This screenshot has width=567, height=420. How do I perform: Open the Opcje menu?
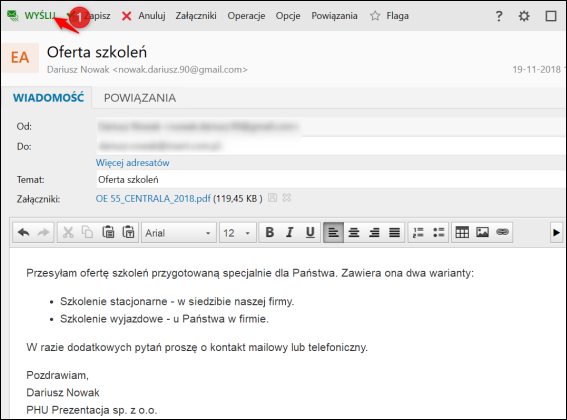[288, 16]
